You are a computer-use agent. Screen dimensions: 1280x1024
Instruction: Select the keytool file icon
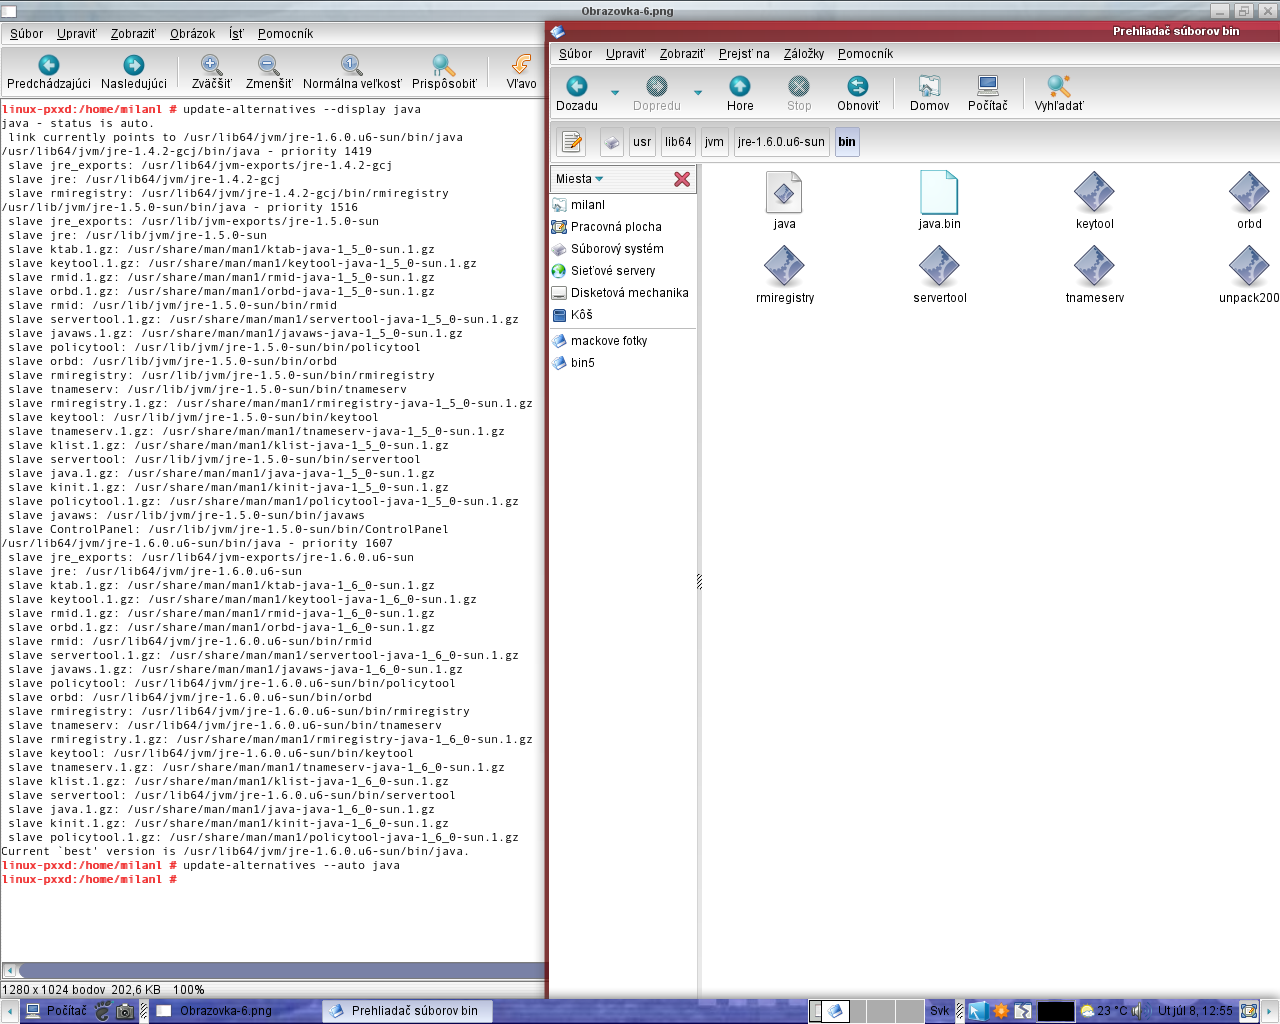coord(1094,193)
